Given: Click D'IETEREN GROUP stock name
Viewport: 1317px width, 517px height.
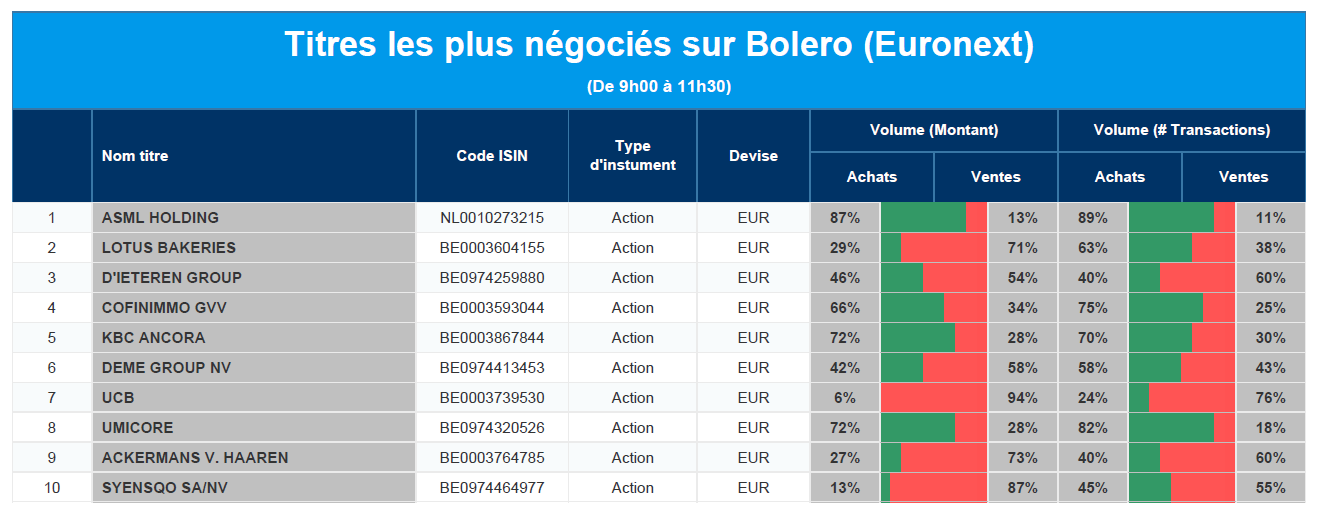Looking at the screenshot, I should [171, 278].
